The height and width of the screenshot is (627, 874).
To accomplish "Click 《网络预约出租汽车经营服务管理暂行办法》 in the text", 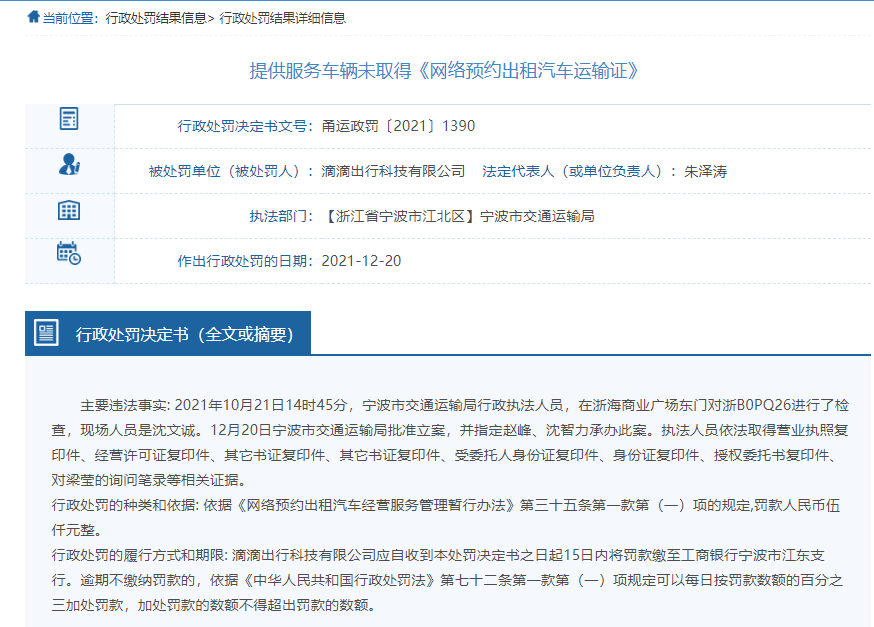I will pyautogui.click(x=376, y=506).
